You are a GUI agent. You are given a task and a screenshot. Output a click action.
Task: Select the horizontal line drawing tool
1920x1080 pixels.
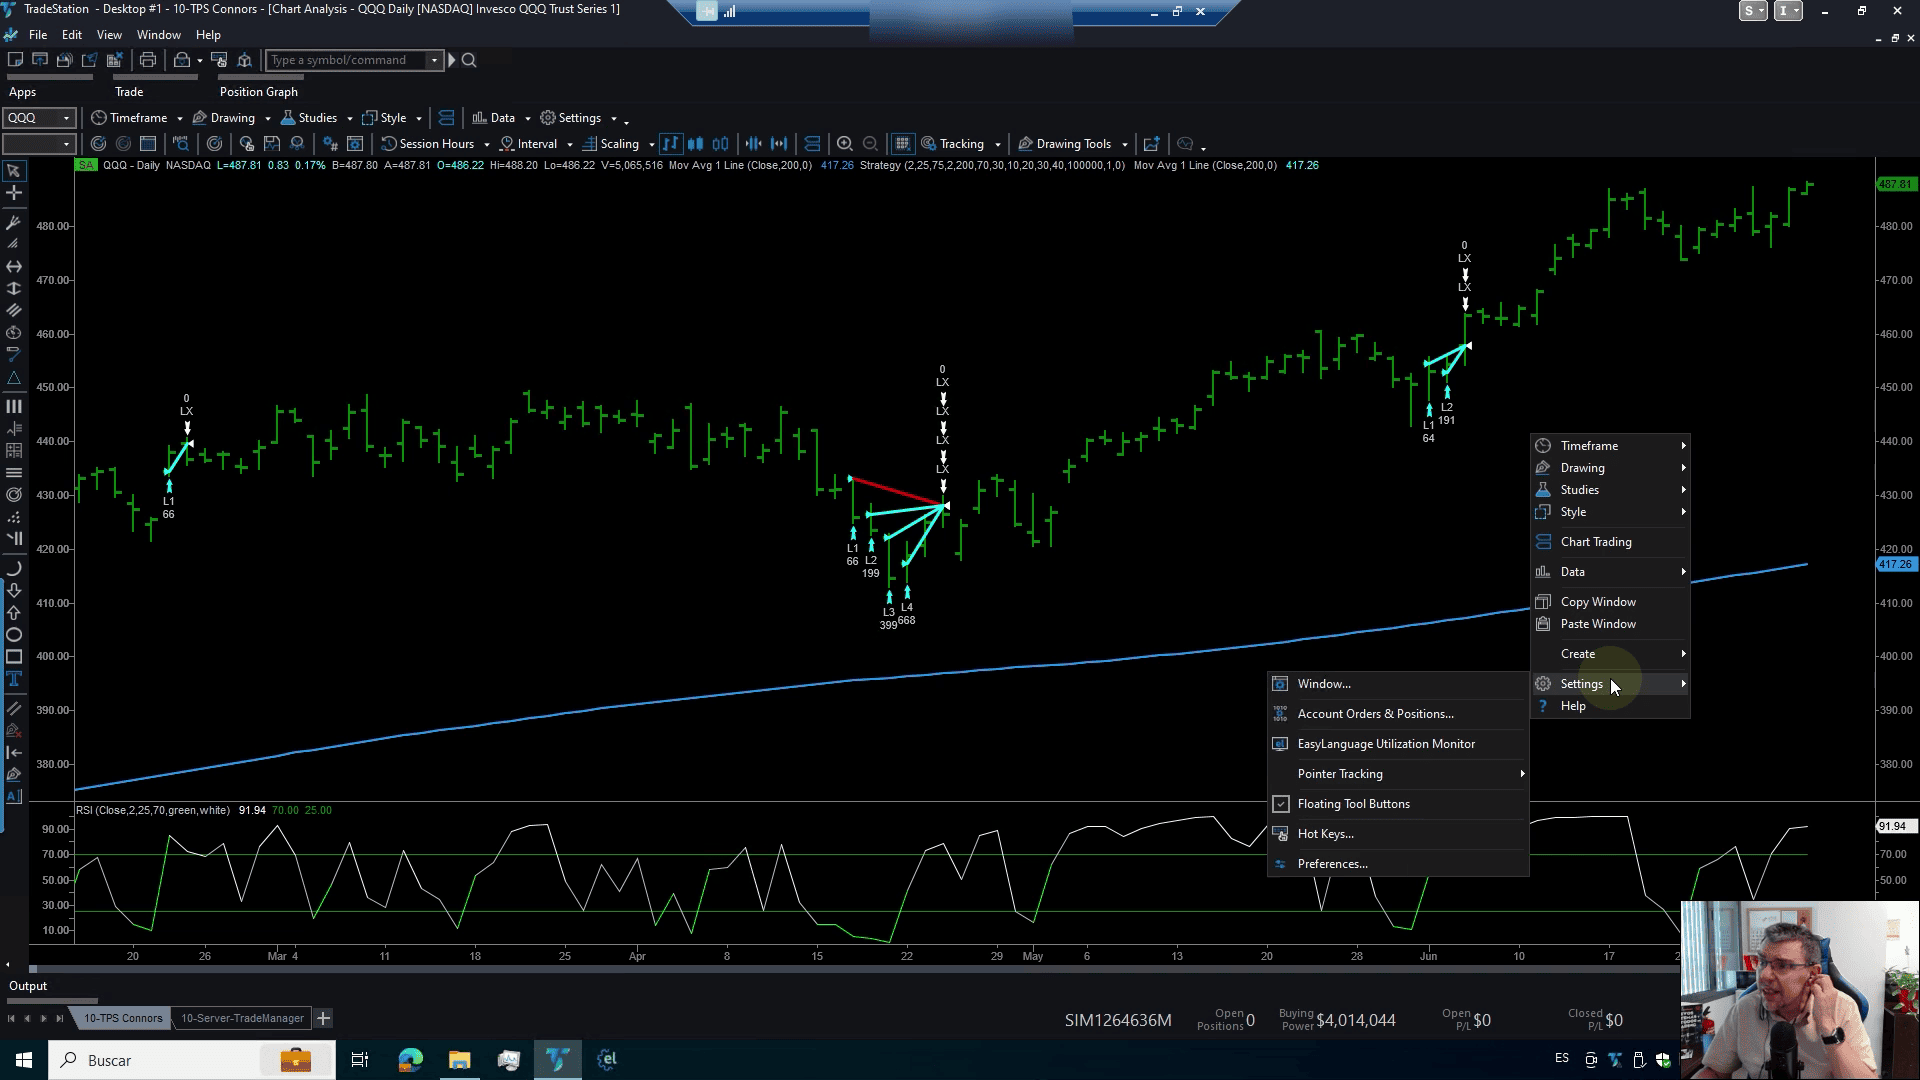coord(14,266)
